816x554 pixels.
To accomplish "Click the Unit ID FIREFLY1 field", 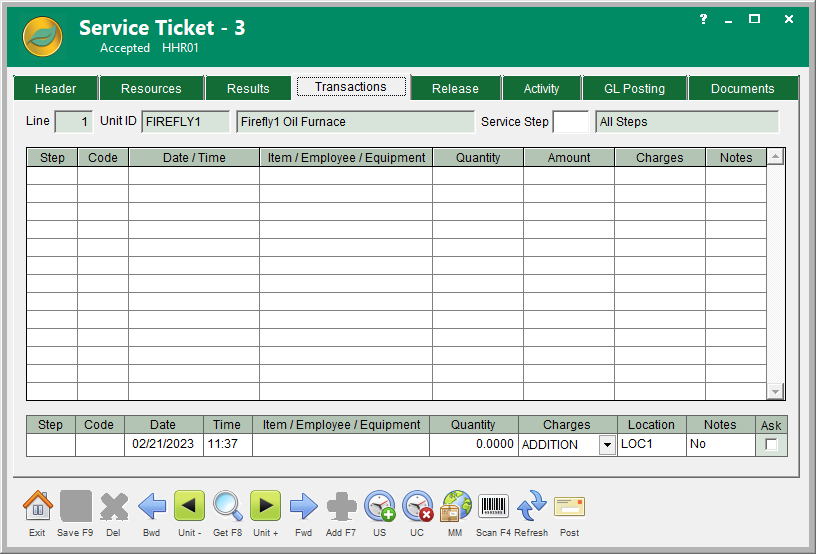I will 185,122.
